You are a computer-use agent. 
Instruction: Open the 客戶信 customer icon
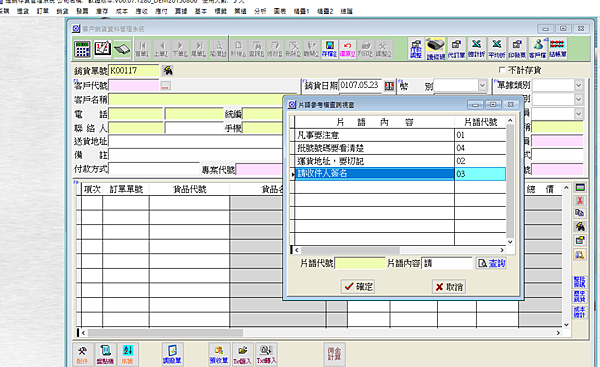pos(538,49)
